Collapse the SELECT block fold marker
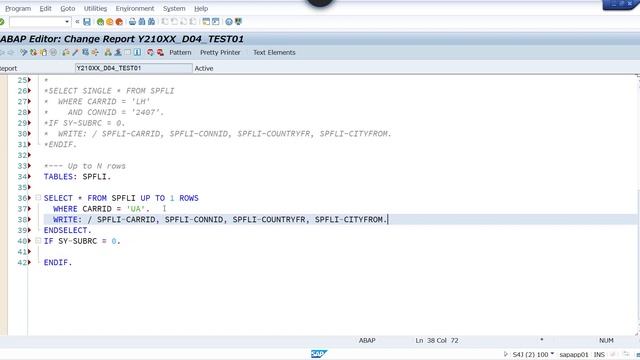Image resolution: width=640 pixels, height=360 pixels. [x=38, y=198]
